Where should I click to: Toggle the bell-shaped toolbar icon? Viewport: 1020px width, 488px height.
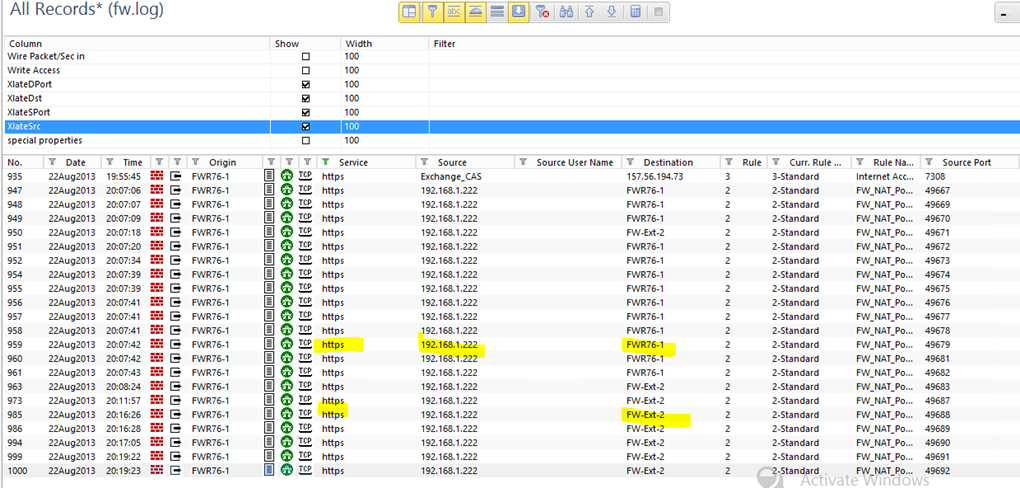[x=475, y=12]
